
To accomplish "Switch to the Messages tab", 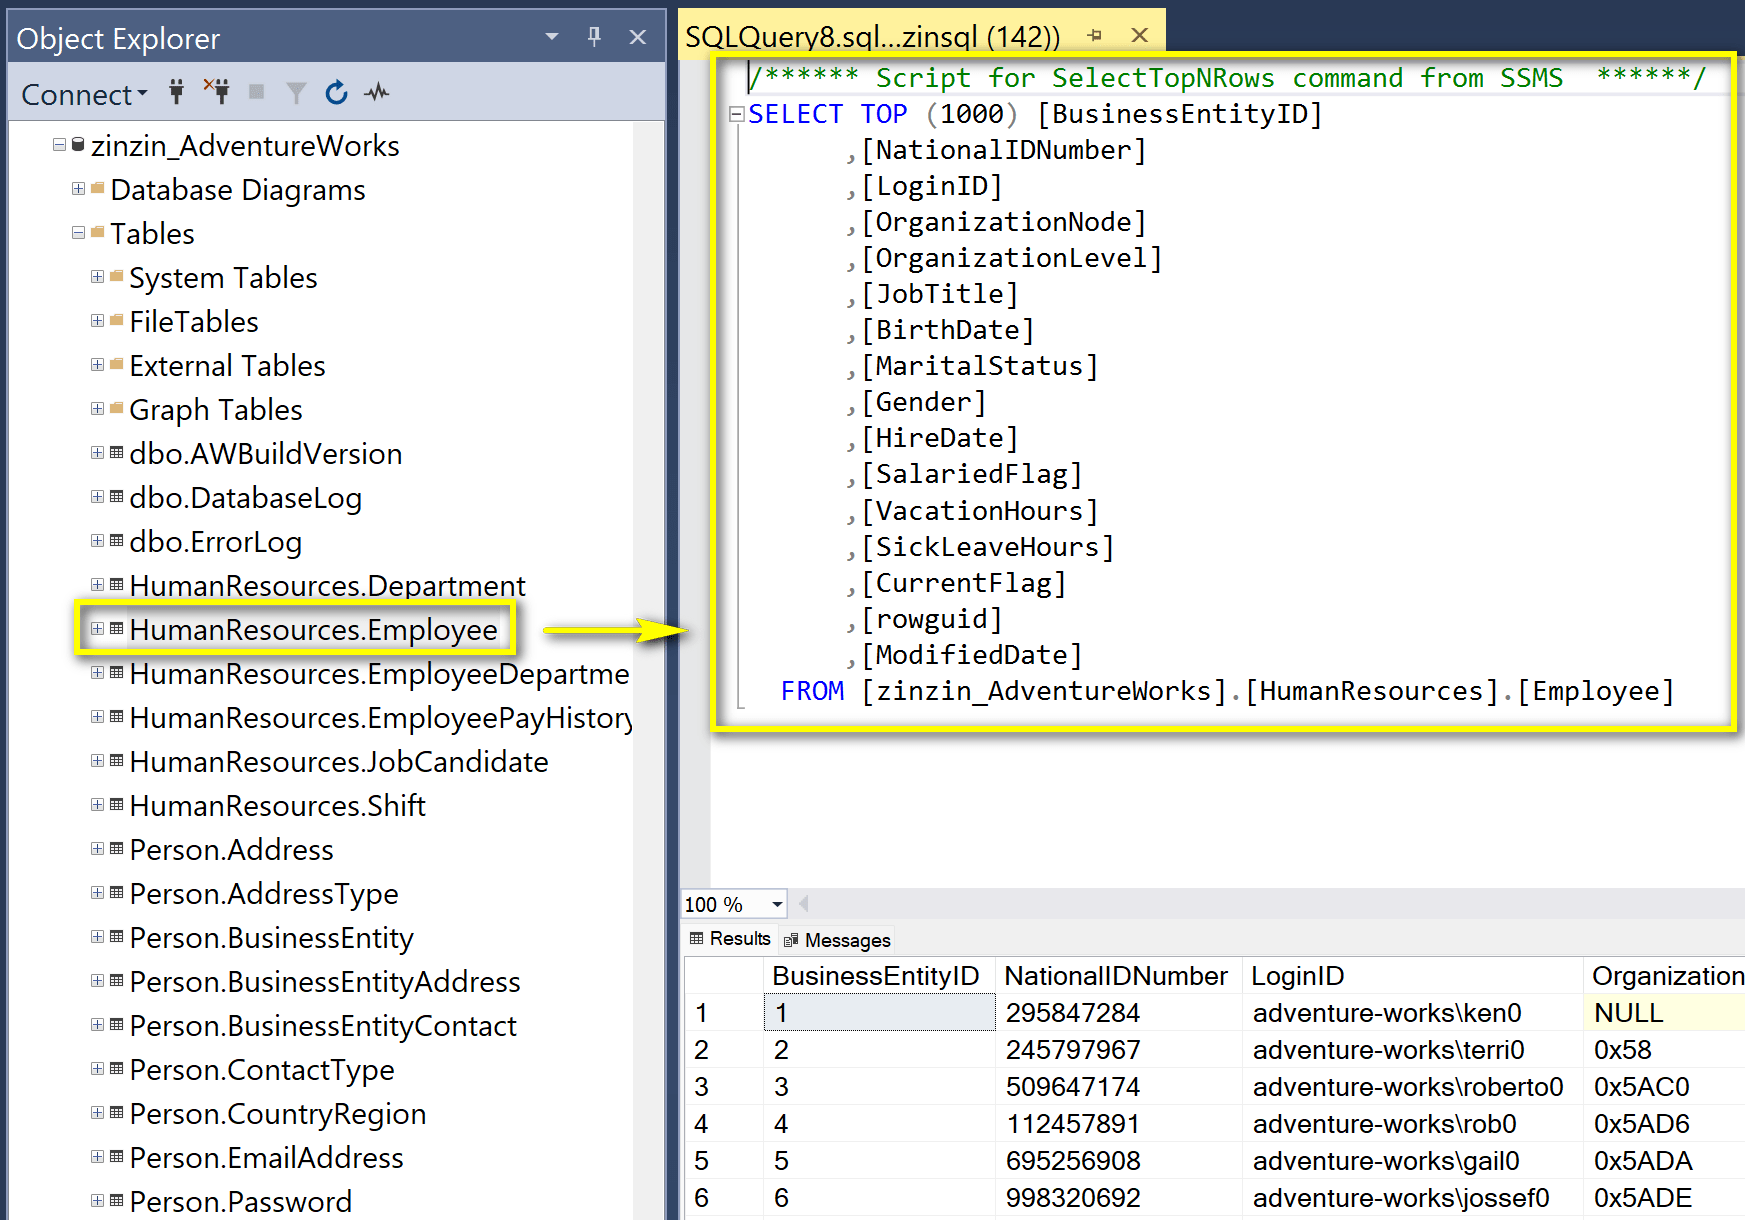I will [x=837, y=940].
